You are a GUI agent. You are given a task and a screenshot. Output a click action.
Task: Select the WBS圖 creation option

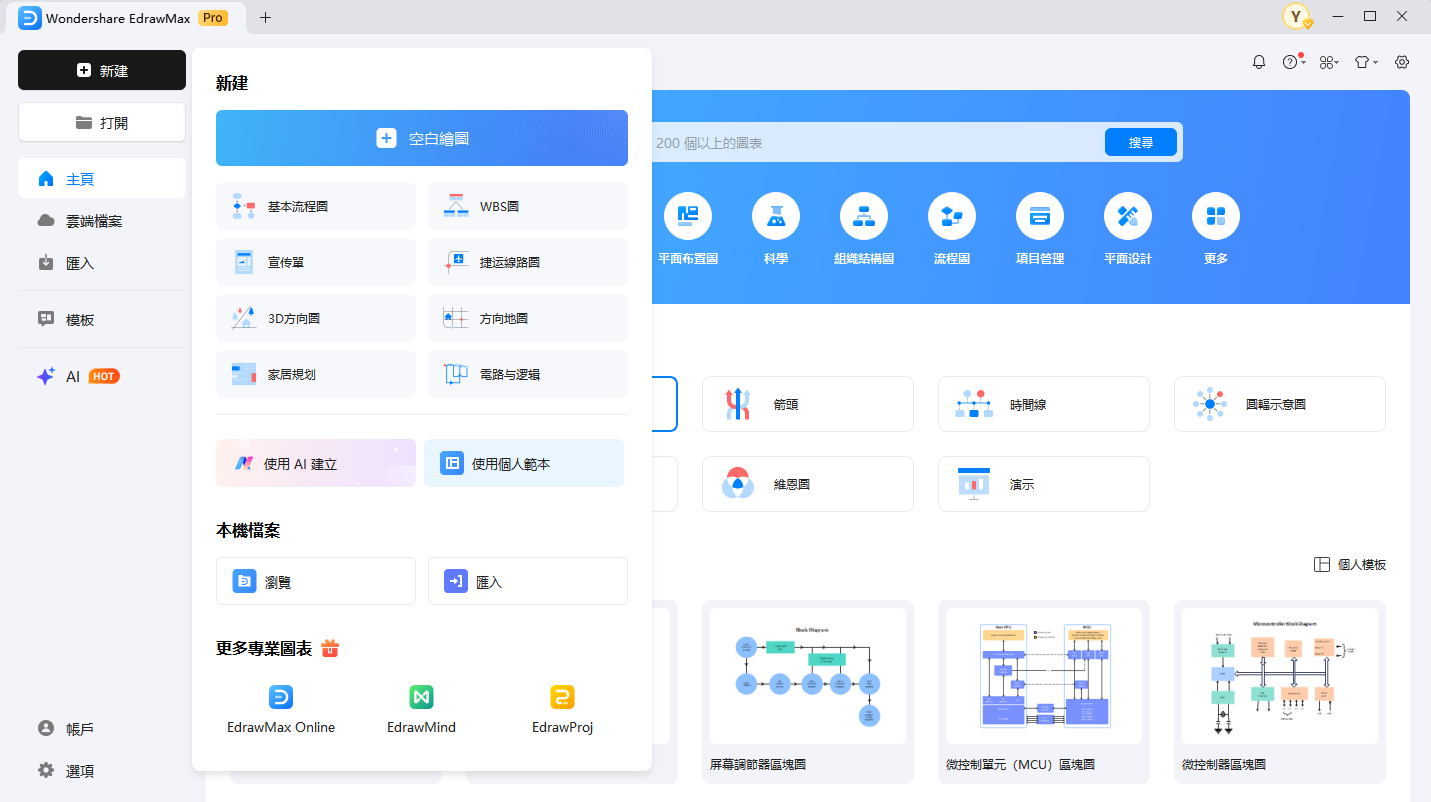[527, 206]
